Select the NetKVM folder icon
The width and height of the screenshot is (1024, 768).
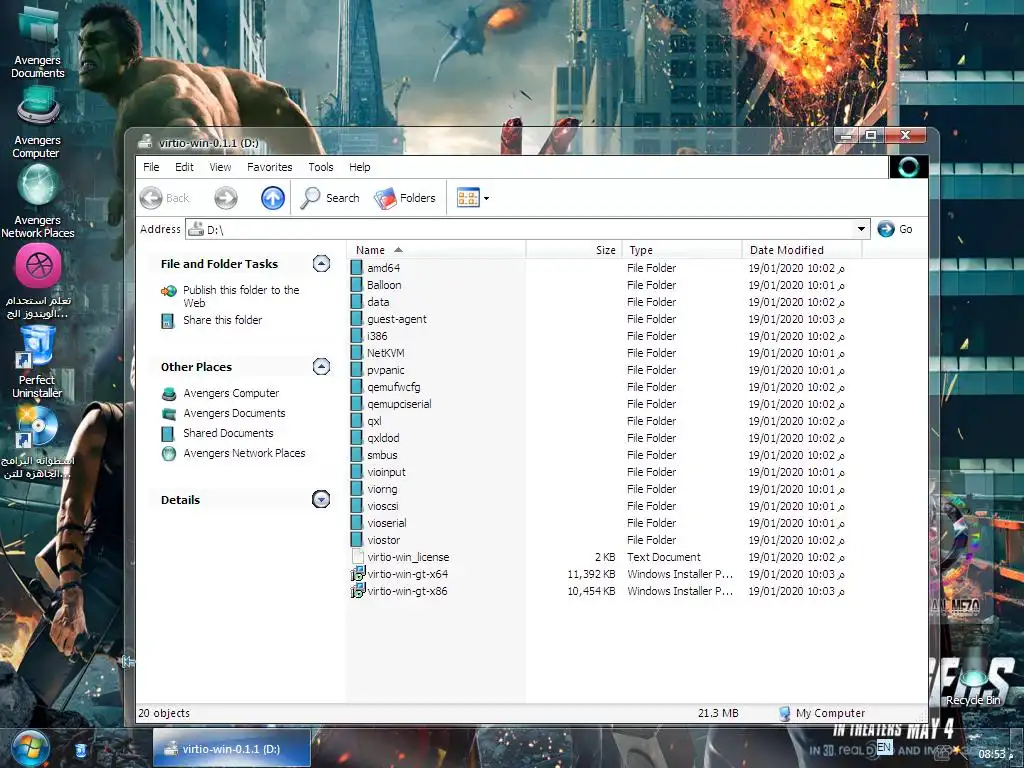tap(357, 353)
